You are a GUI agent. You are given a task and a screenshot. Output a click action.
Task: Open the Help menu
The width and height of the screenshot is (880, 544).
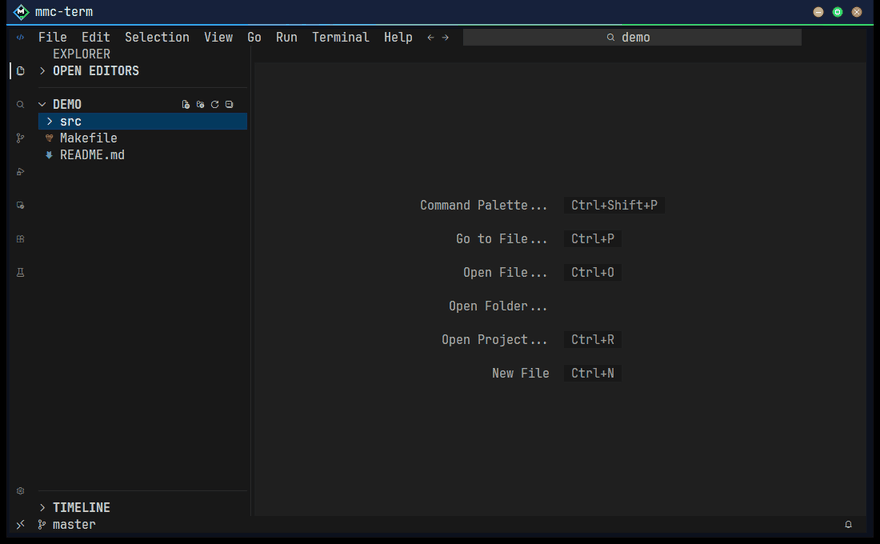point(398,38)
